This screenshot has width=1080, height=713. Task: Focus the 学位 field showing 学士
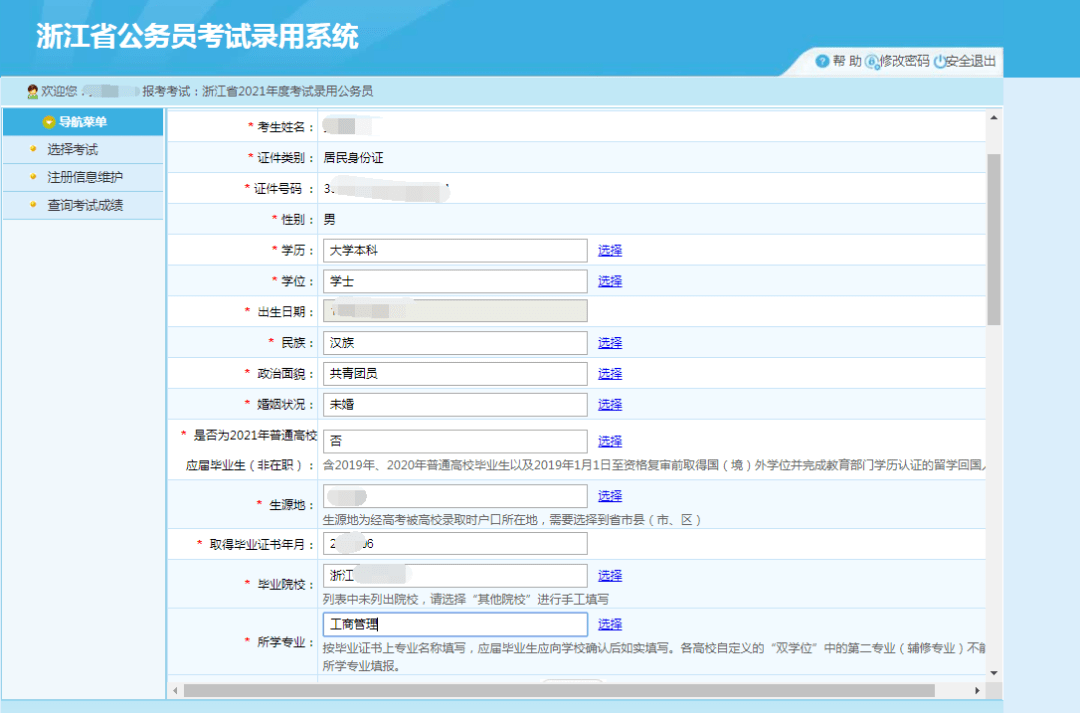pos(455,281)
